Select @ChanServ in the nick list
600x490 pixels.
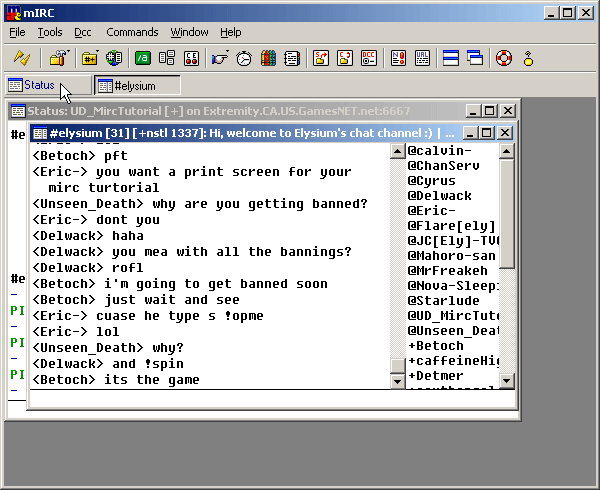pos(443,166)
